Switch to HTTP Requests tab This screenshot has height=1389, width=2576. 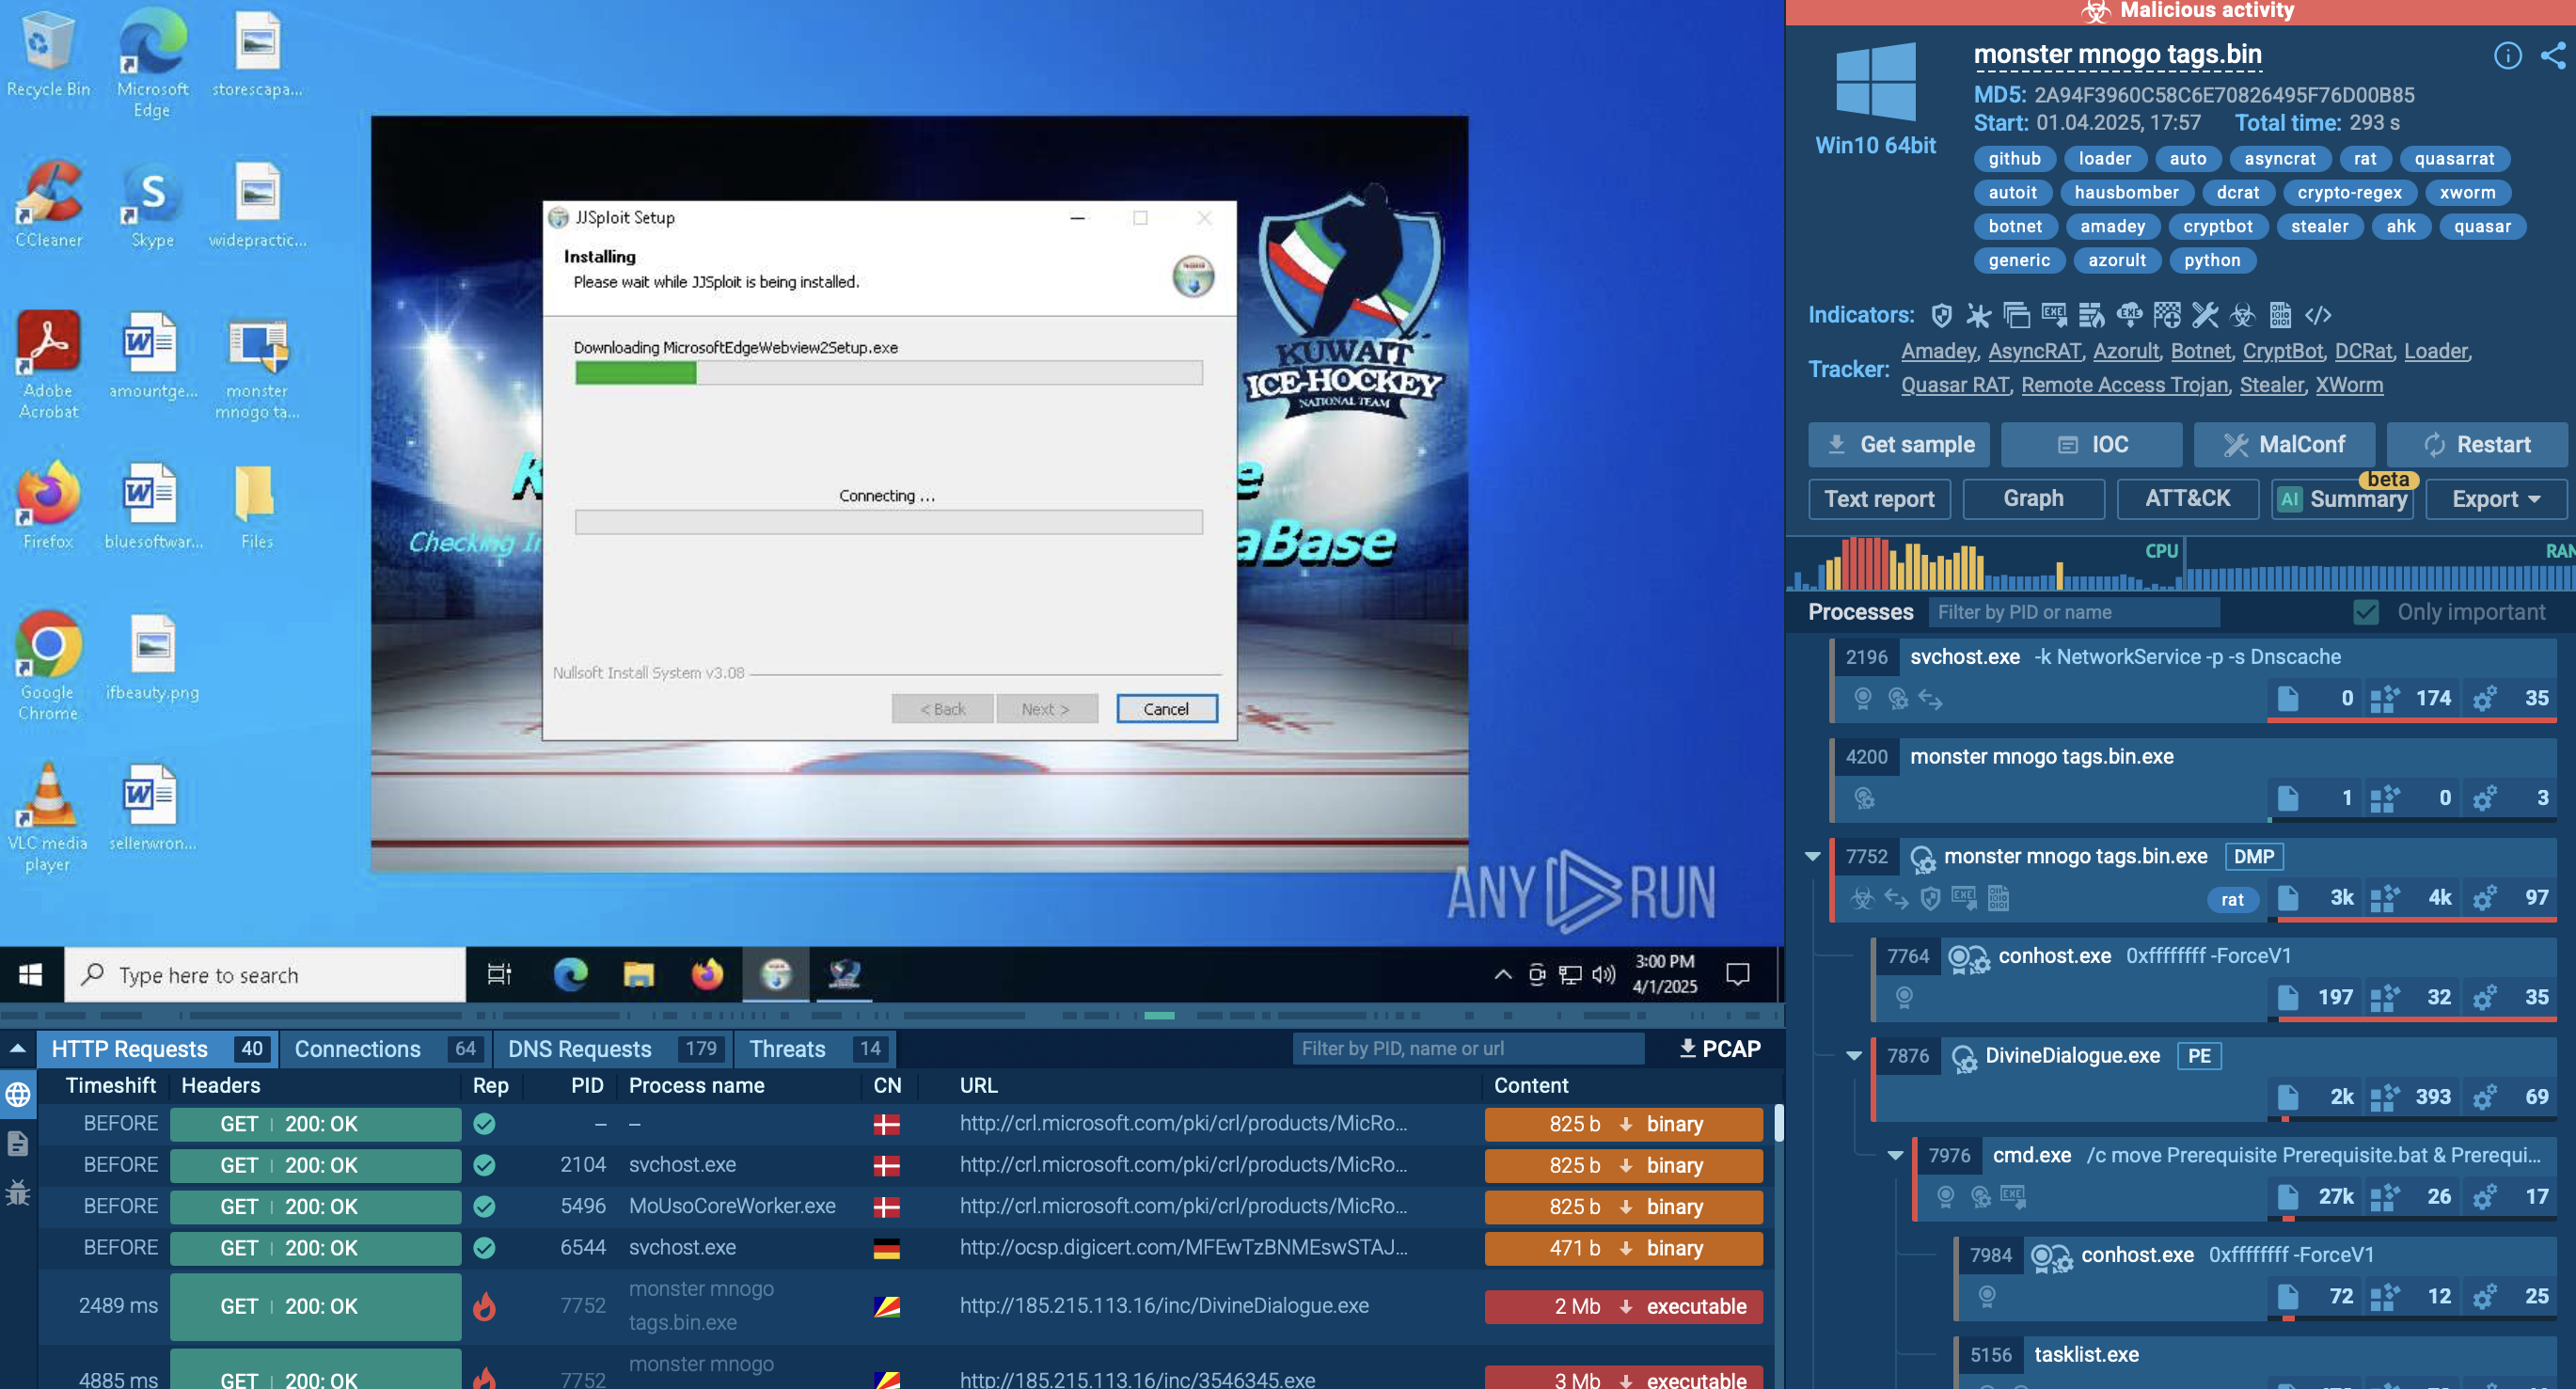pos(158,1049)
